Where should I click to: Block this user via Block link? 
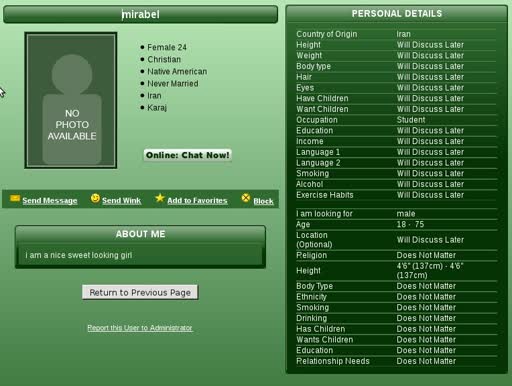click(x=263, y=201)
